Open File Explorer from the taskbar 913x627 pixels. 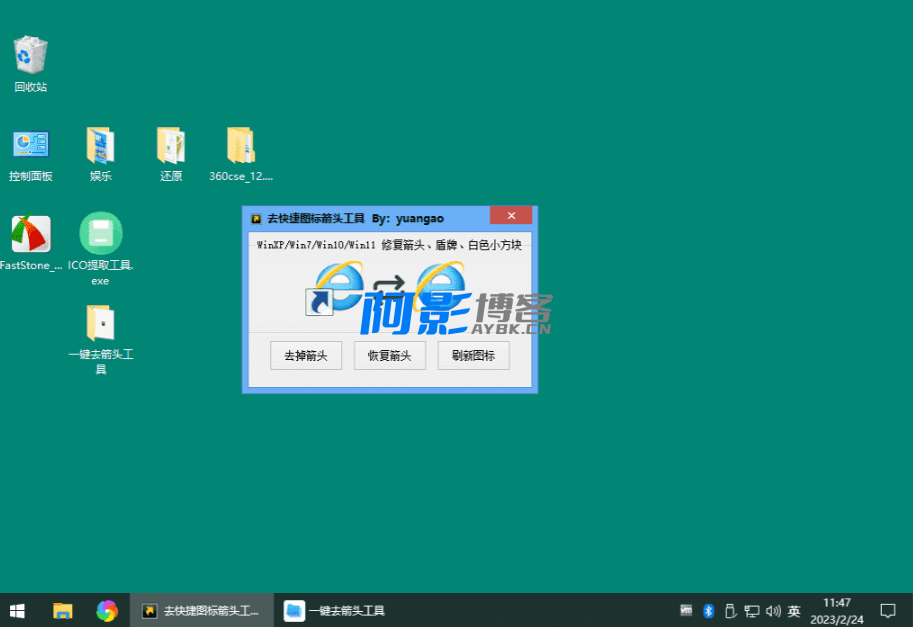[x=63, y=610]
